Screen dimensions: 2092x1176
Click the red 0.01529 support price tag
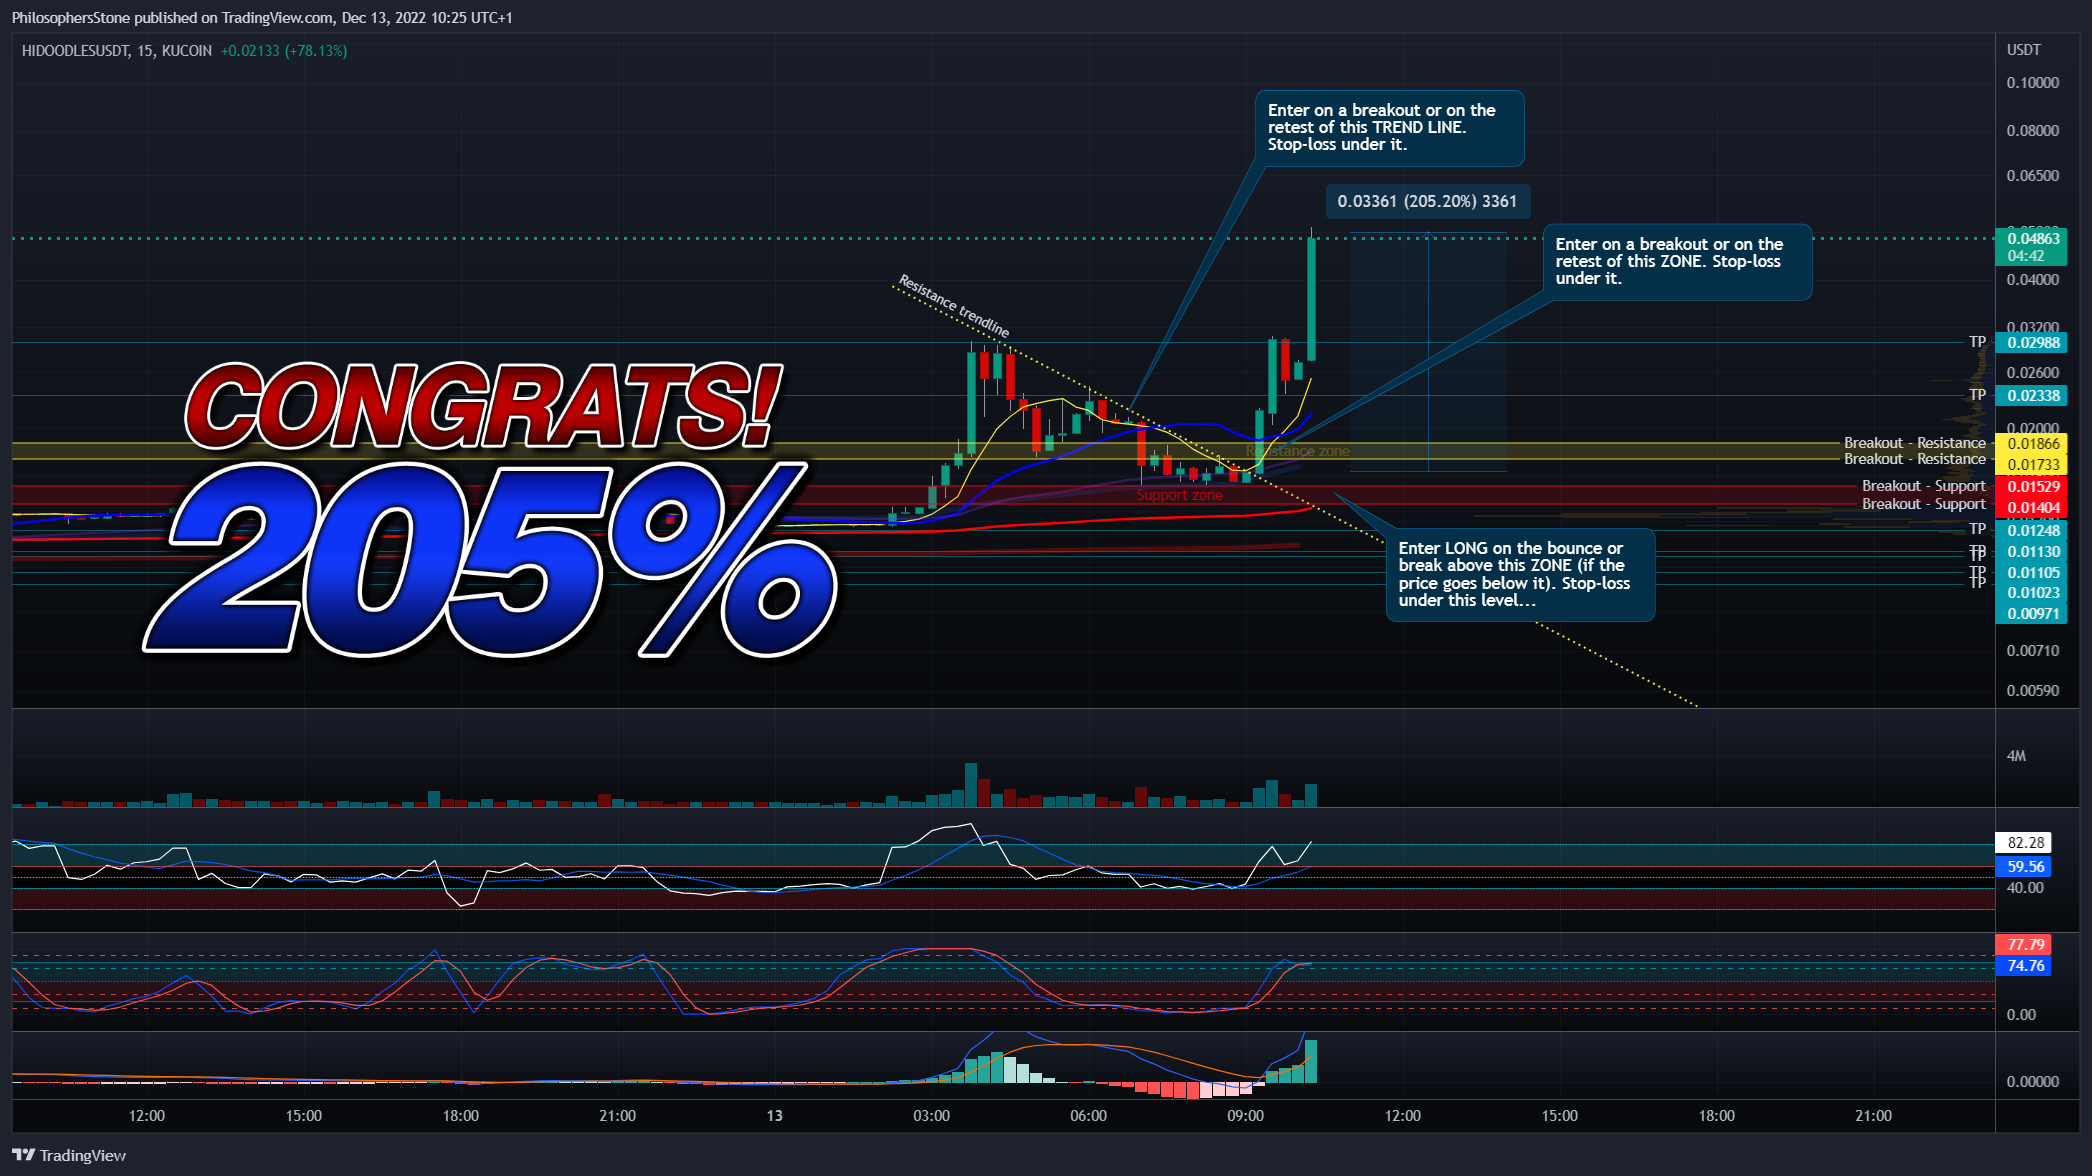pos(2033,487)
